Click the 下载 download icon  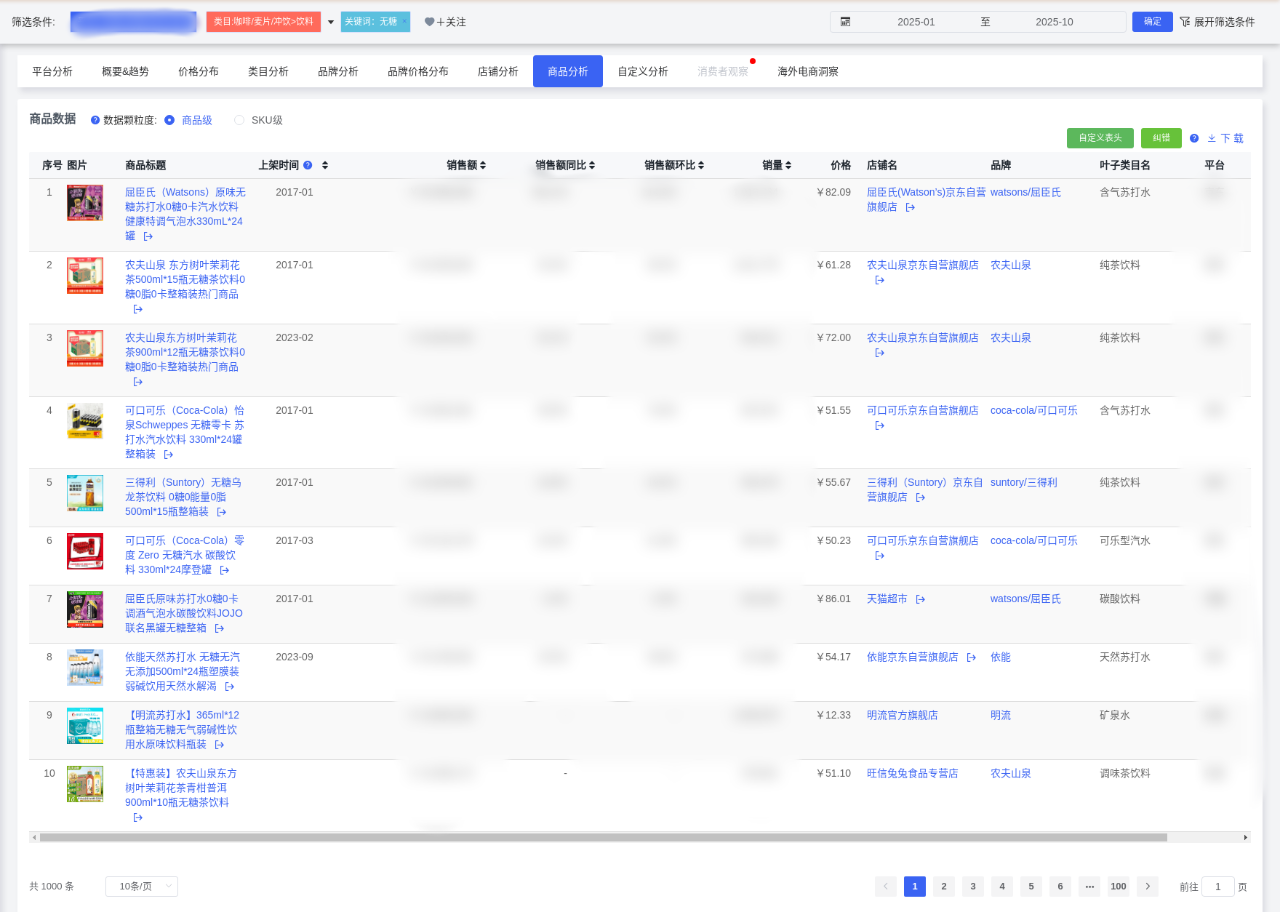click(1212, 138)
